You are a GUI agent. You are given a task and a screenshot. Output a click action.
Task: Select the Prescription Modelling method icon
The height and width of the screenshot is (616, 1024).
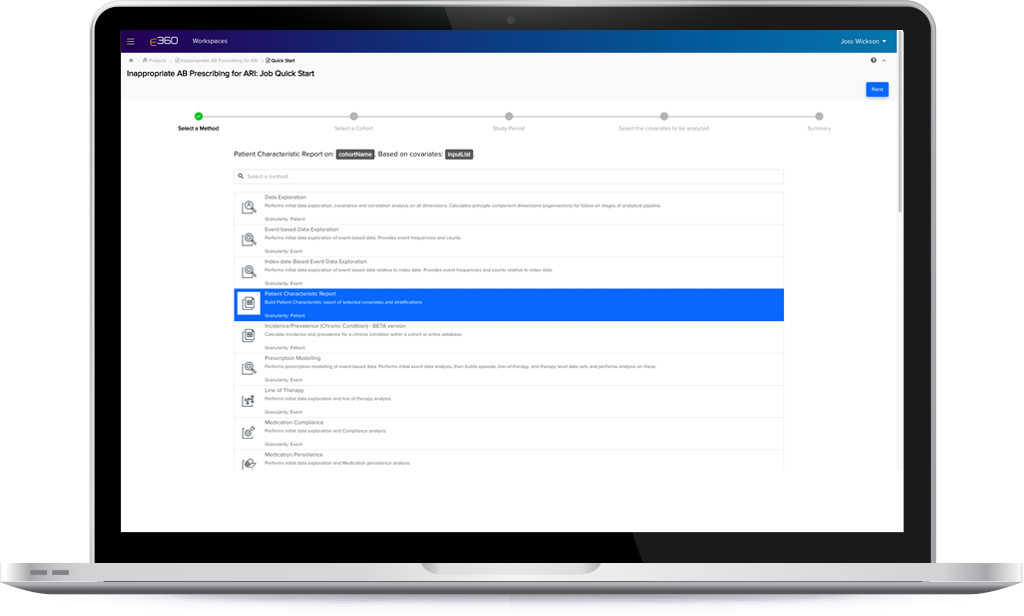248,369
